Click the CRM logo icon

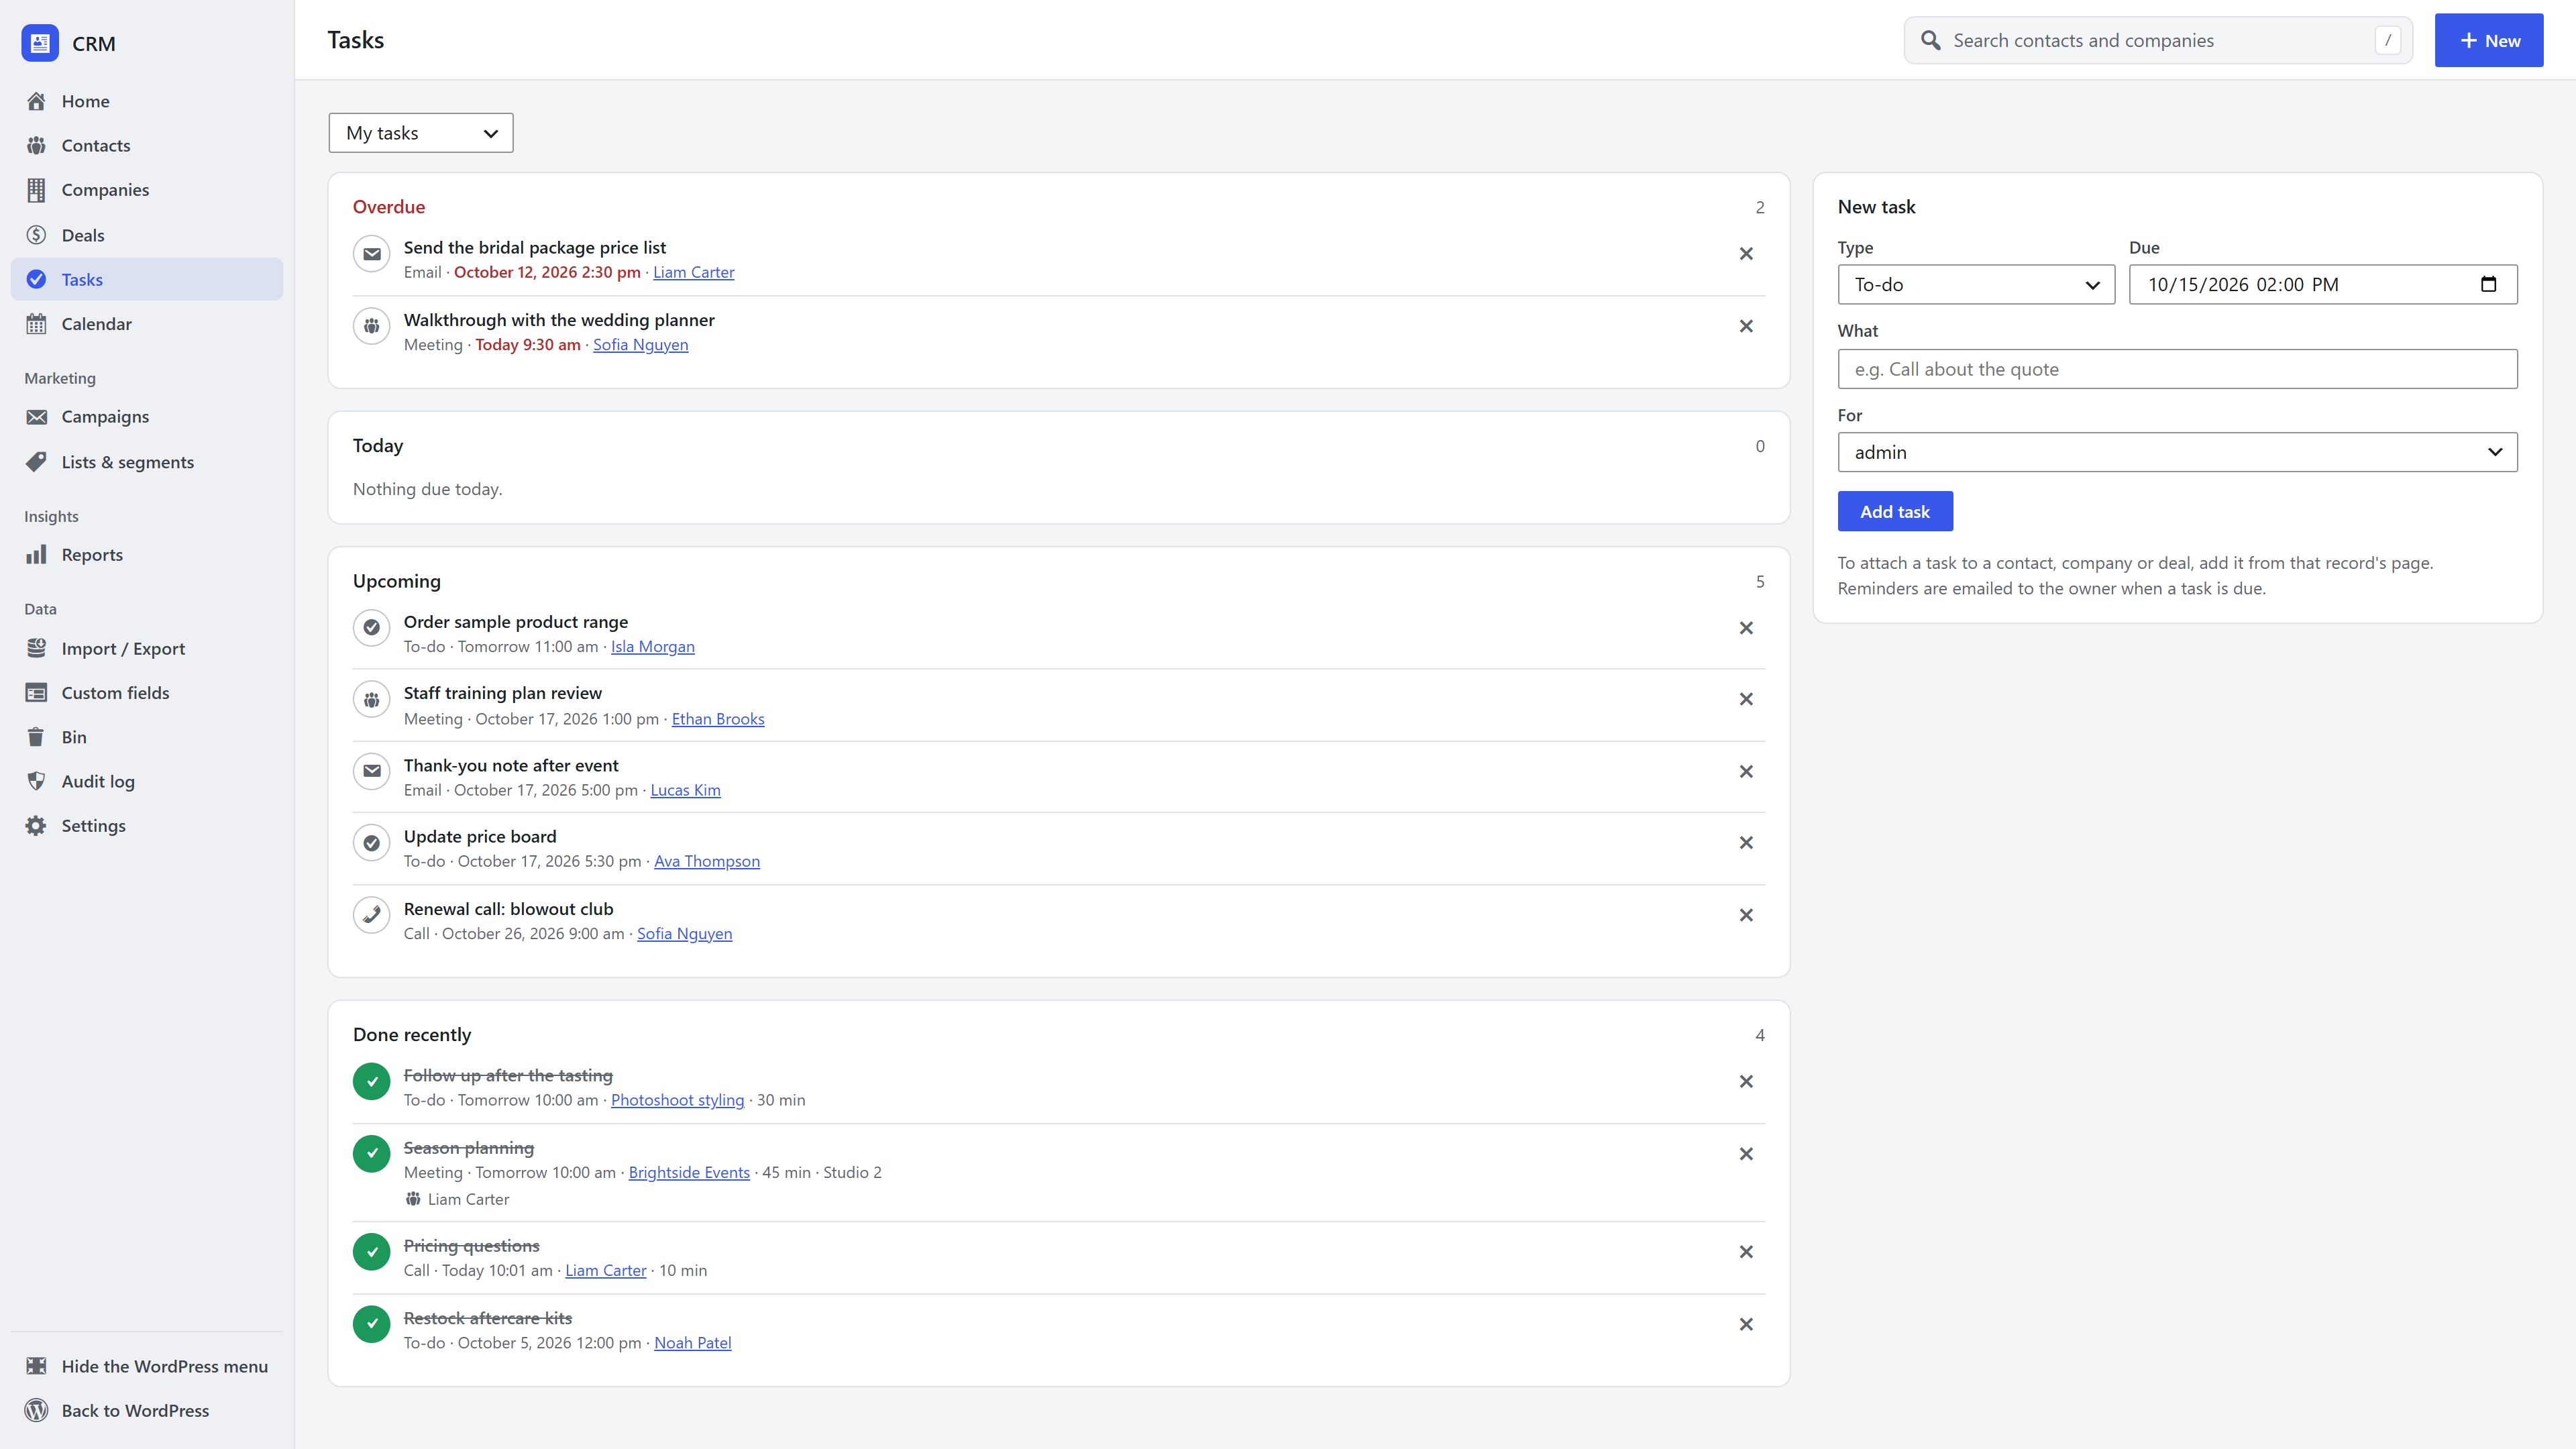pos(40,43)
